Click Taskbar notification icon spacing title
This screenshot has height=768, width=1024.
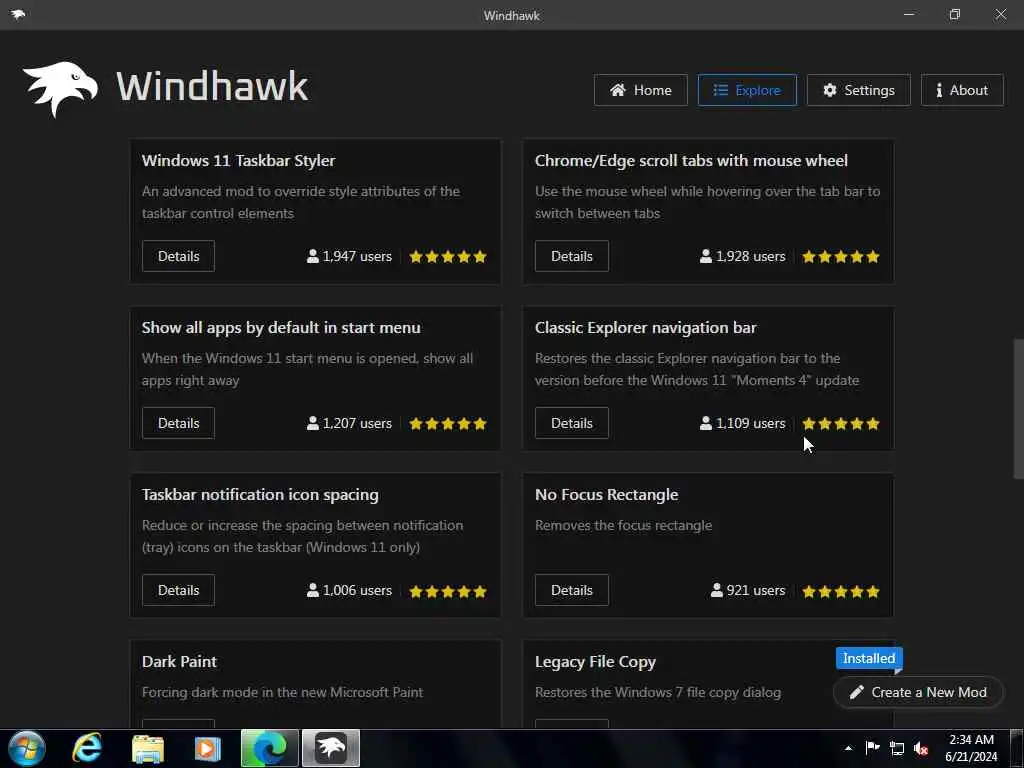tap(260, 495)
